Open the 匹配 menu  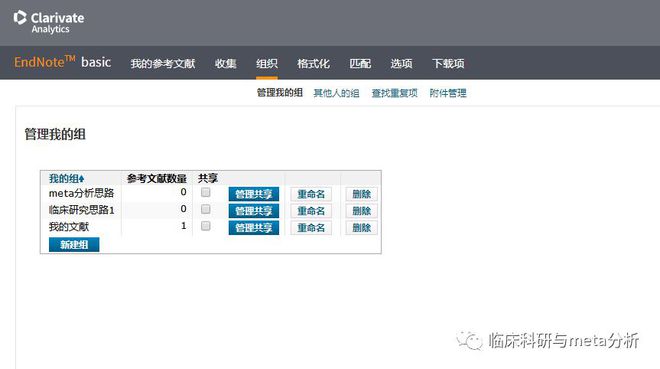click(360, 64)
